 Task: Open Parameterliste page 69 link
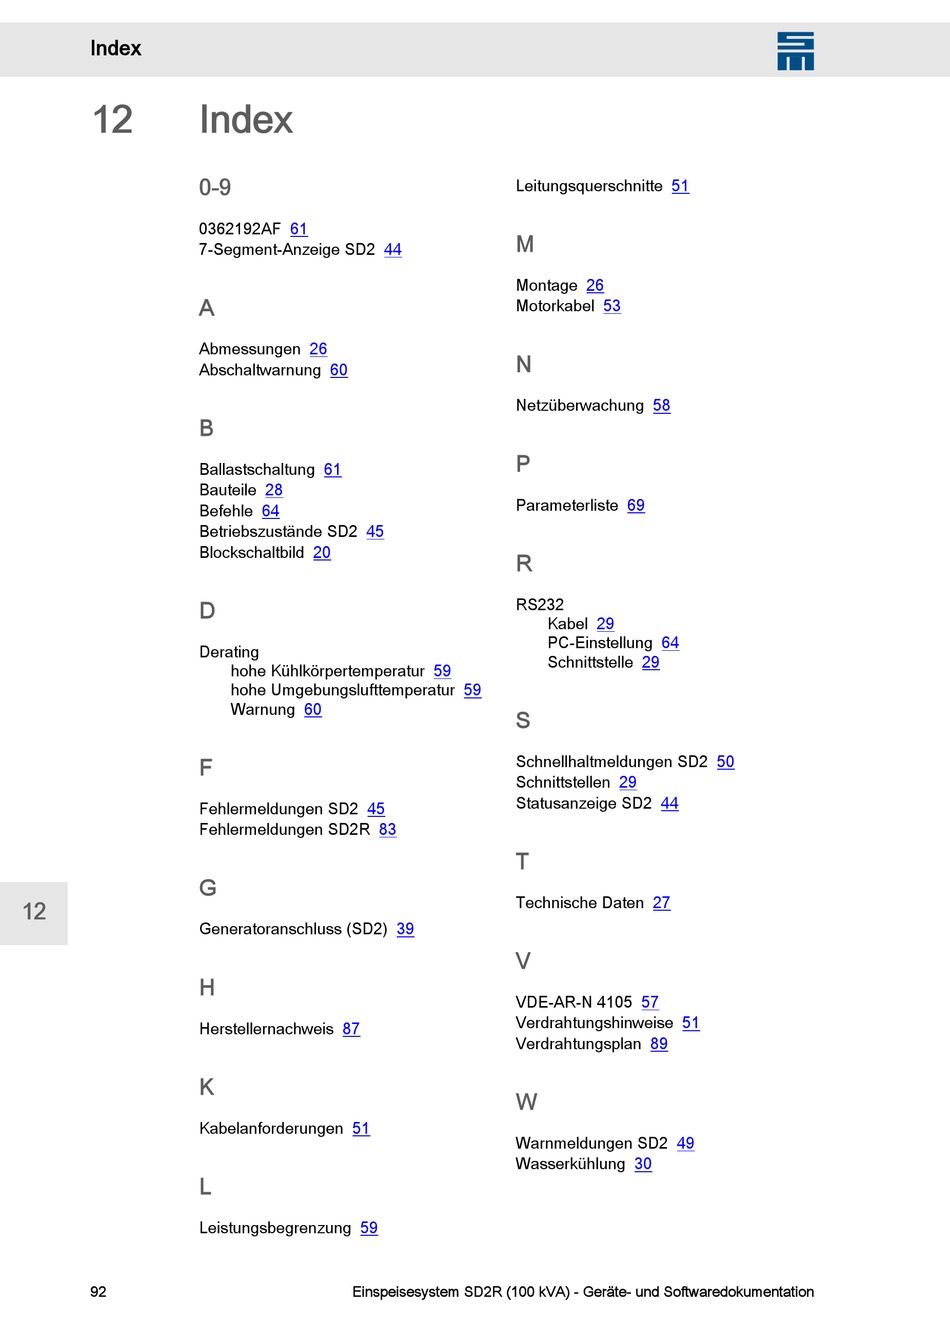pos(636,506)
